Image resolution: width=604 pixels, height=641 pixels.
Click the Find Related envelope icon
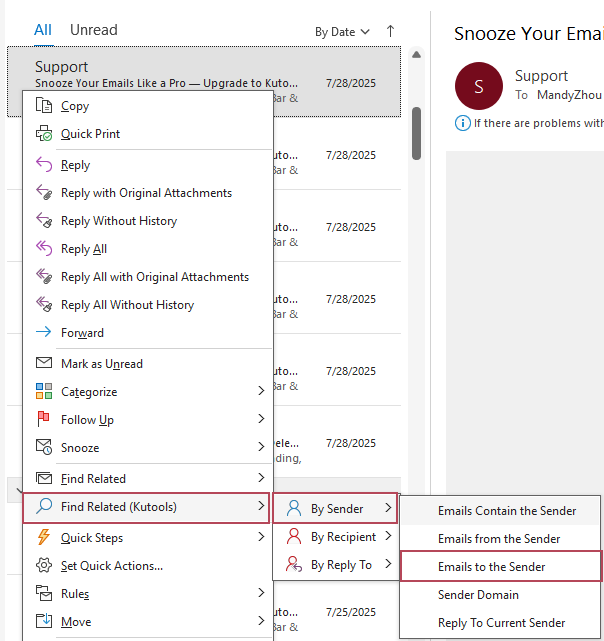coord(44,478)
